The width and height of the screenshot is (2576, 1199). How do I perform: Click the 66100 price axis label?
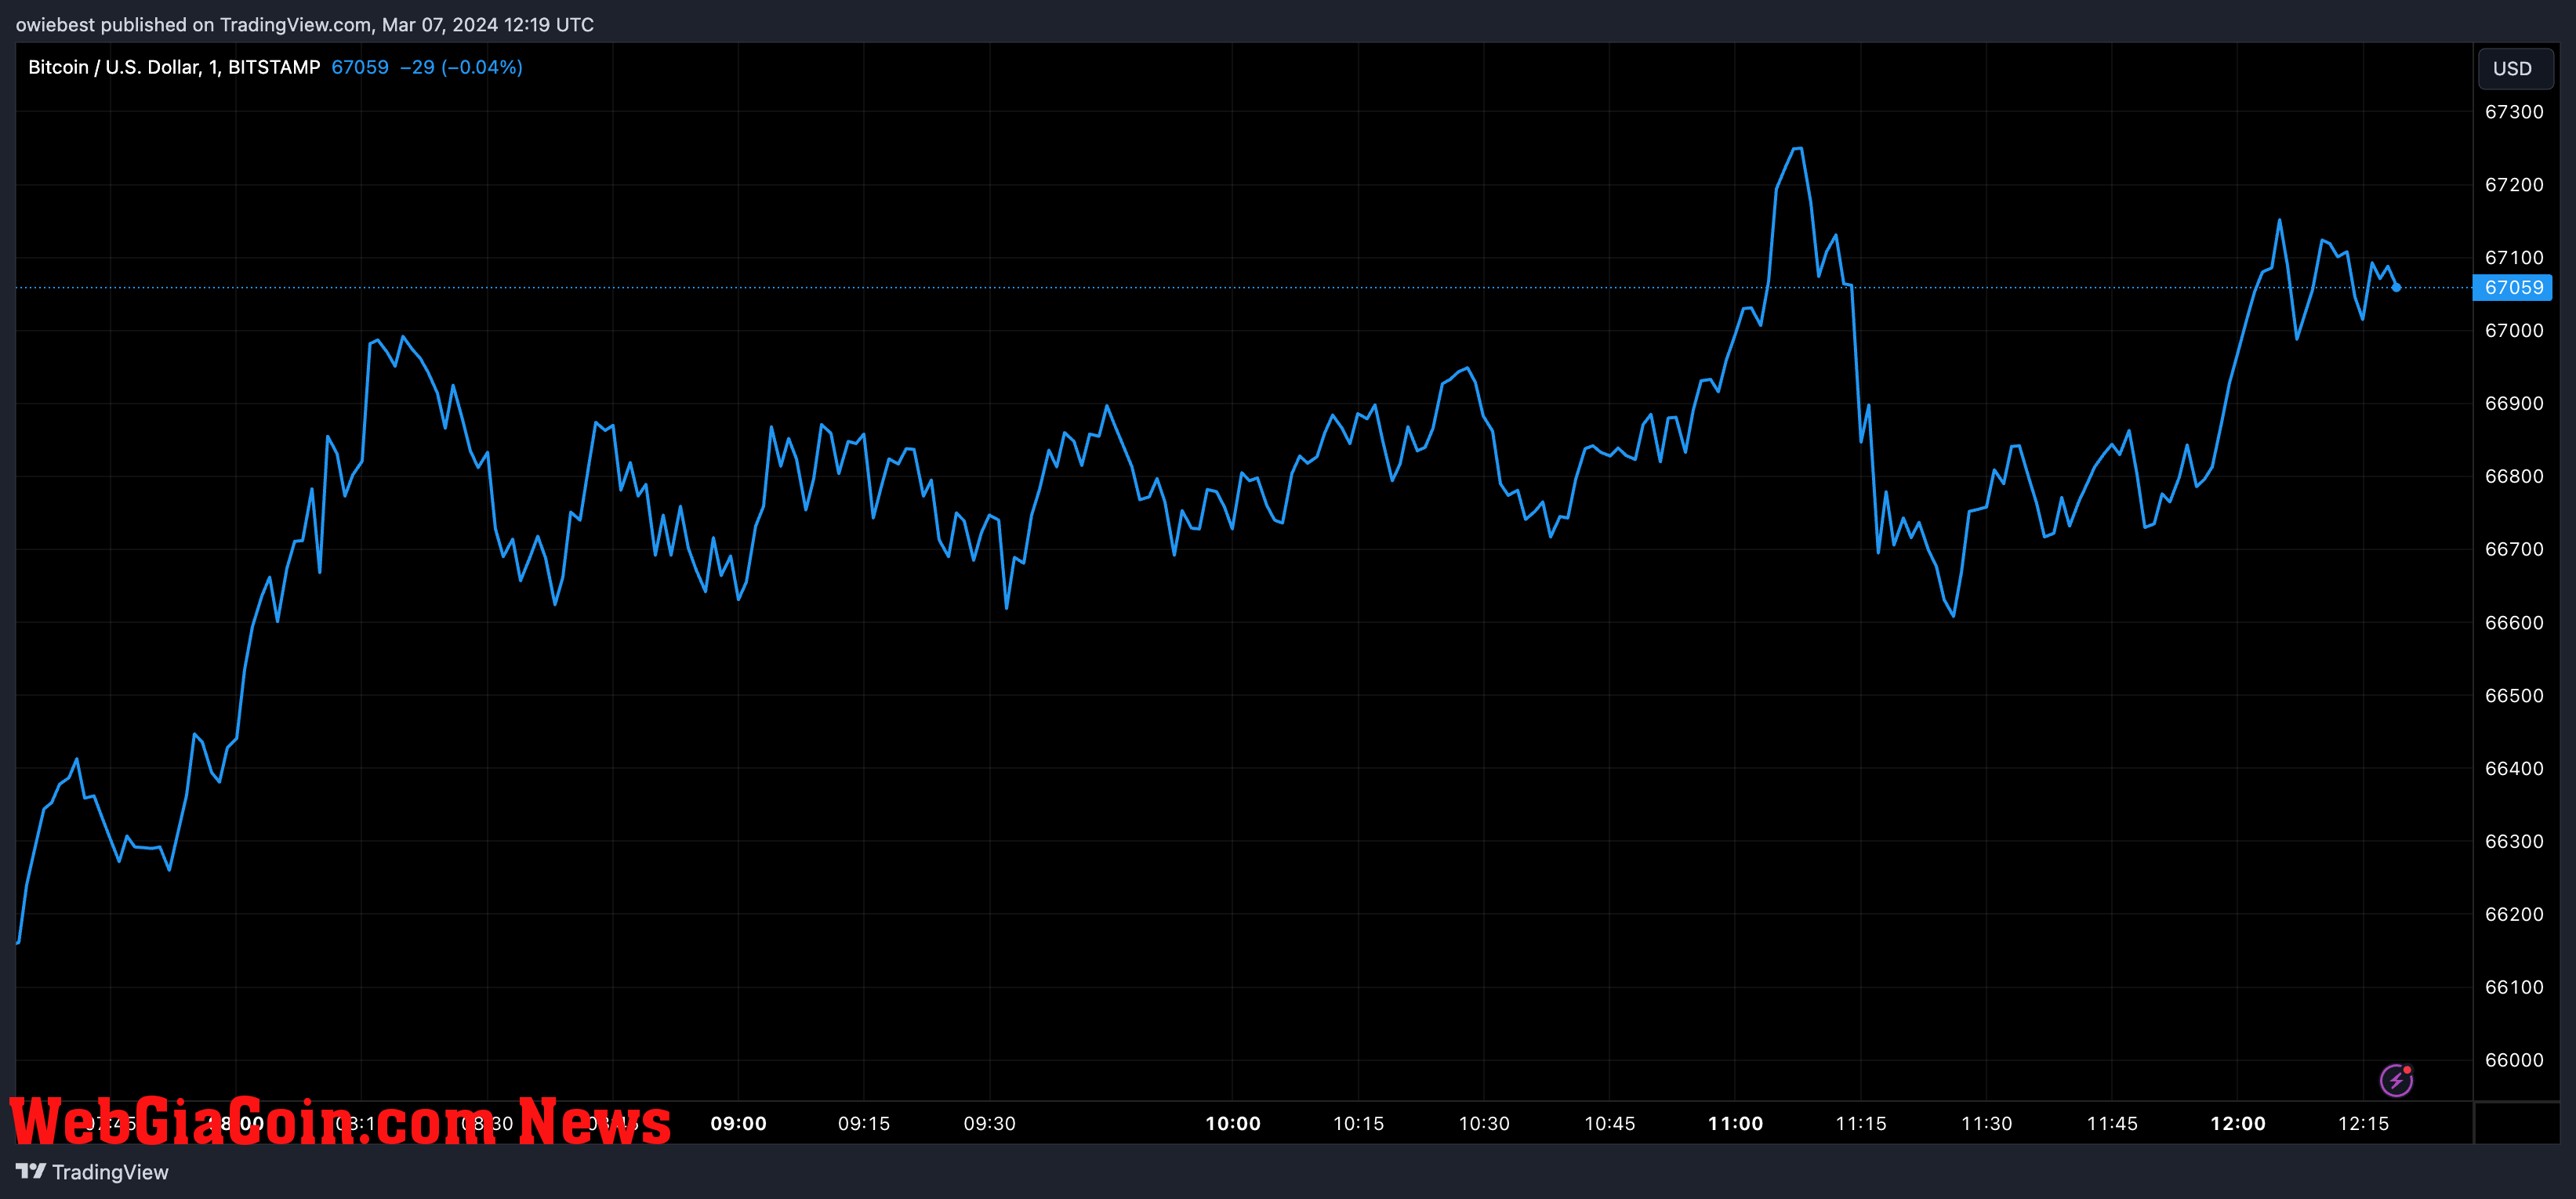click(2514, 988)
